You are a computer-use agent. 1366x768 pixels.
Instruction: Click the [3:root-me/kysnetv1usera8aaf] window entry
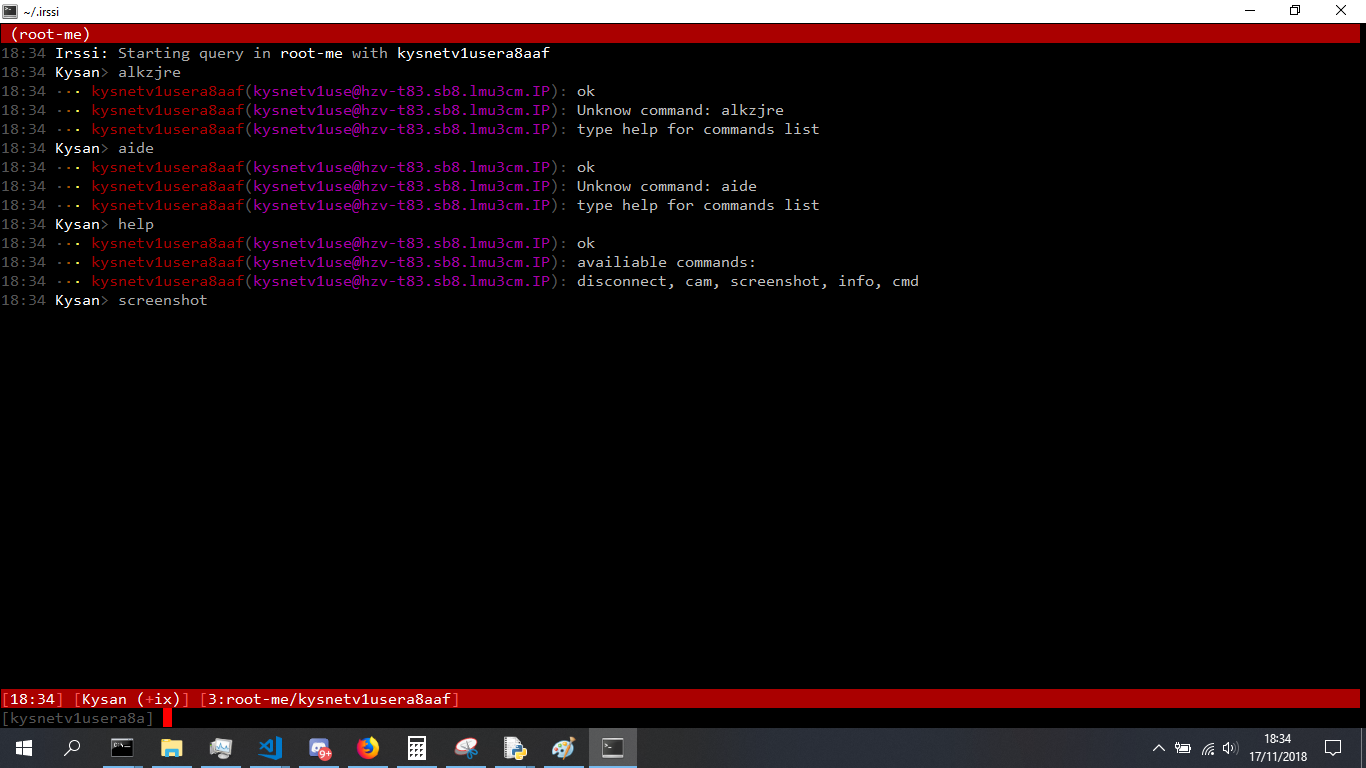click(330, 699)
